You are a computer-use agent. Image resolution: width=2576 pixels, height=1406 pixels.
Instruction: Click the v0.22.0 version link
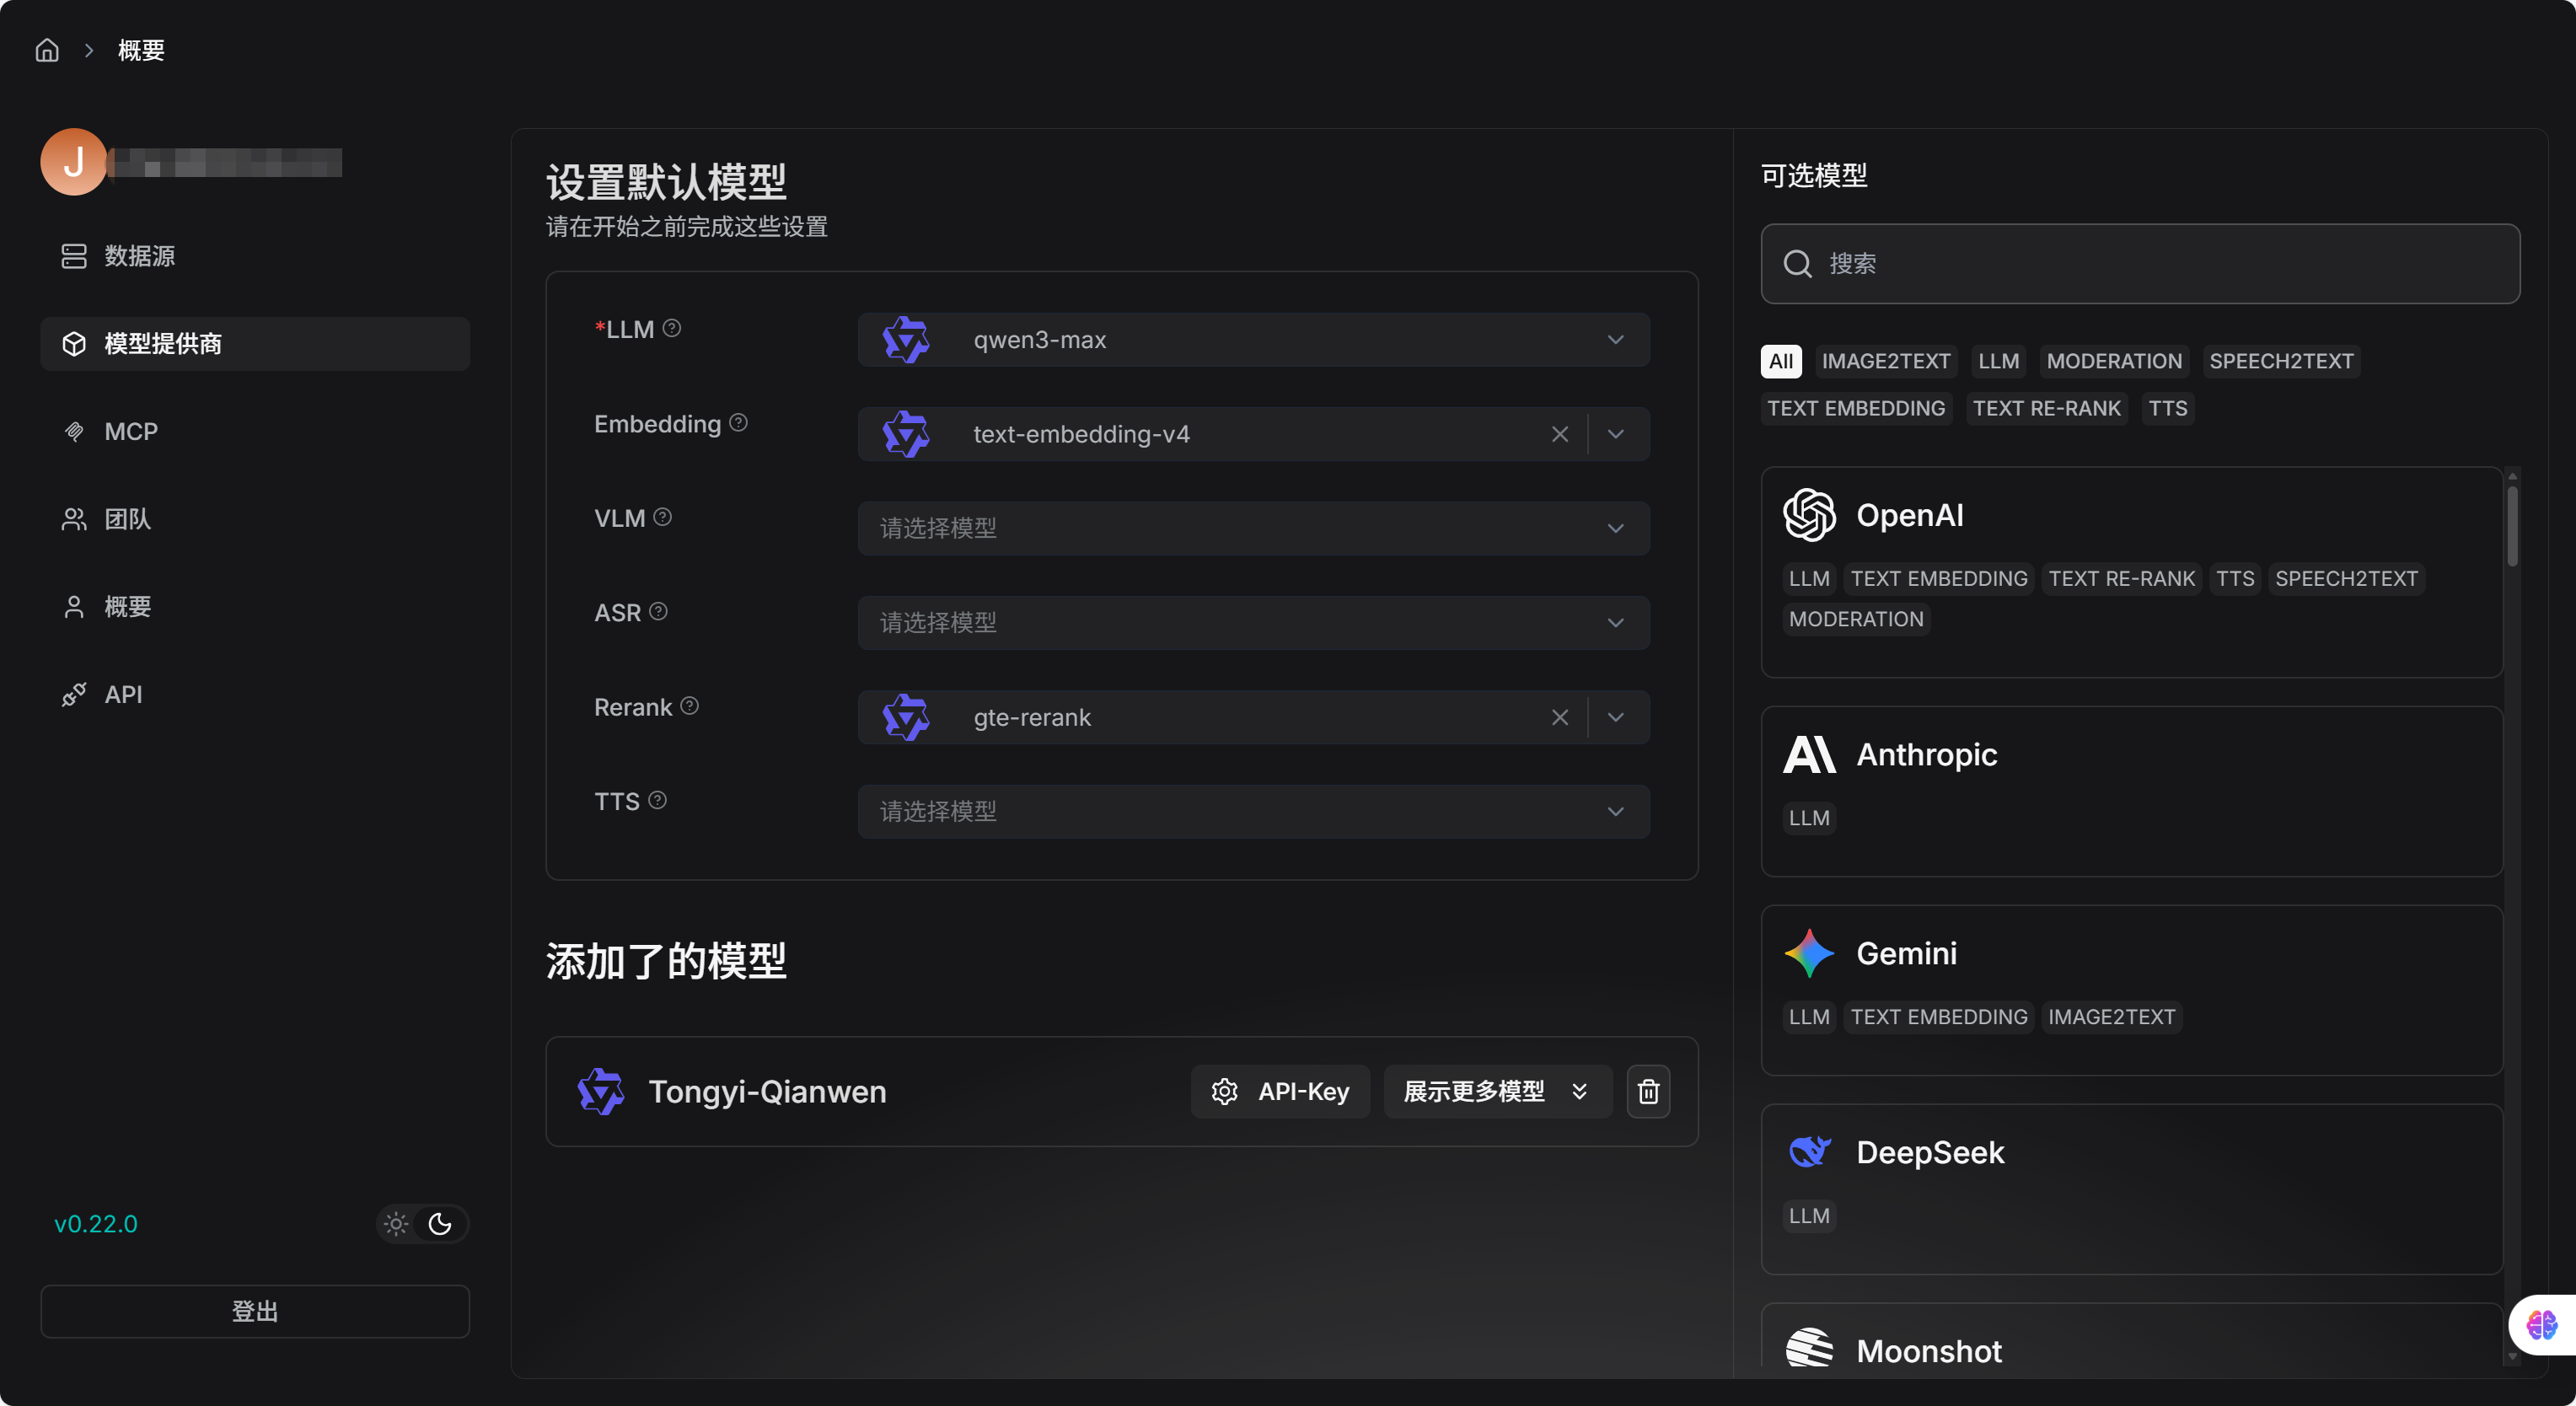point(95,1223)
